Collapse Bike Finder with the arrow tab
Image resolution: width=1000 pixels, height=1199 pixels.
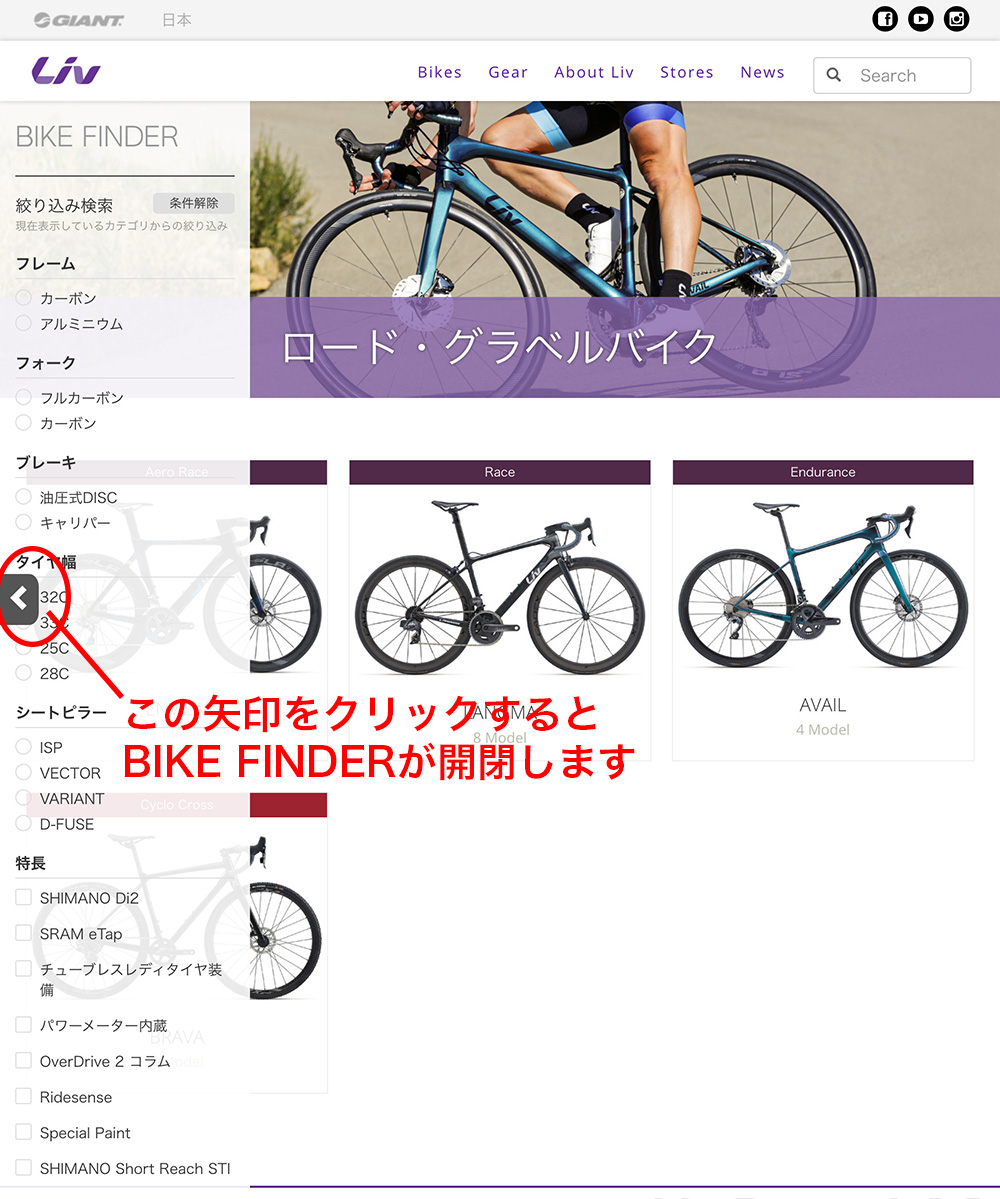pyautogui.click(x=19, y=599)
